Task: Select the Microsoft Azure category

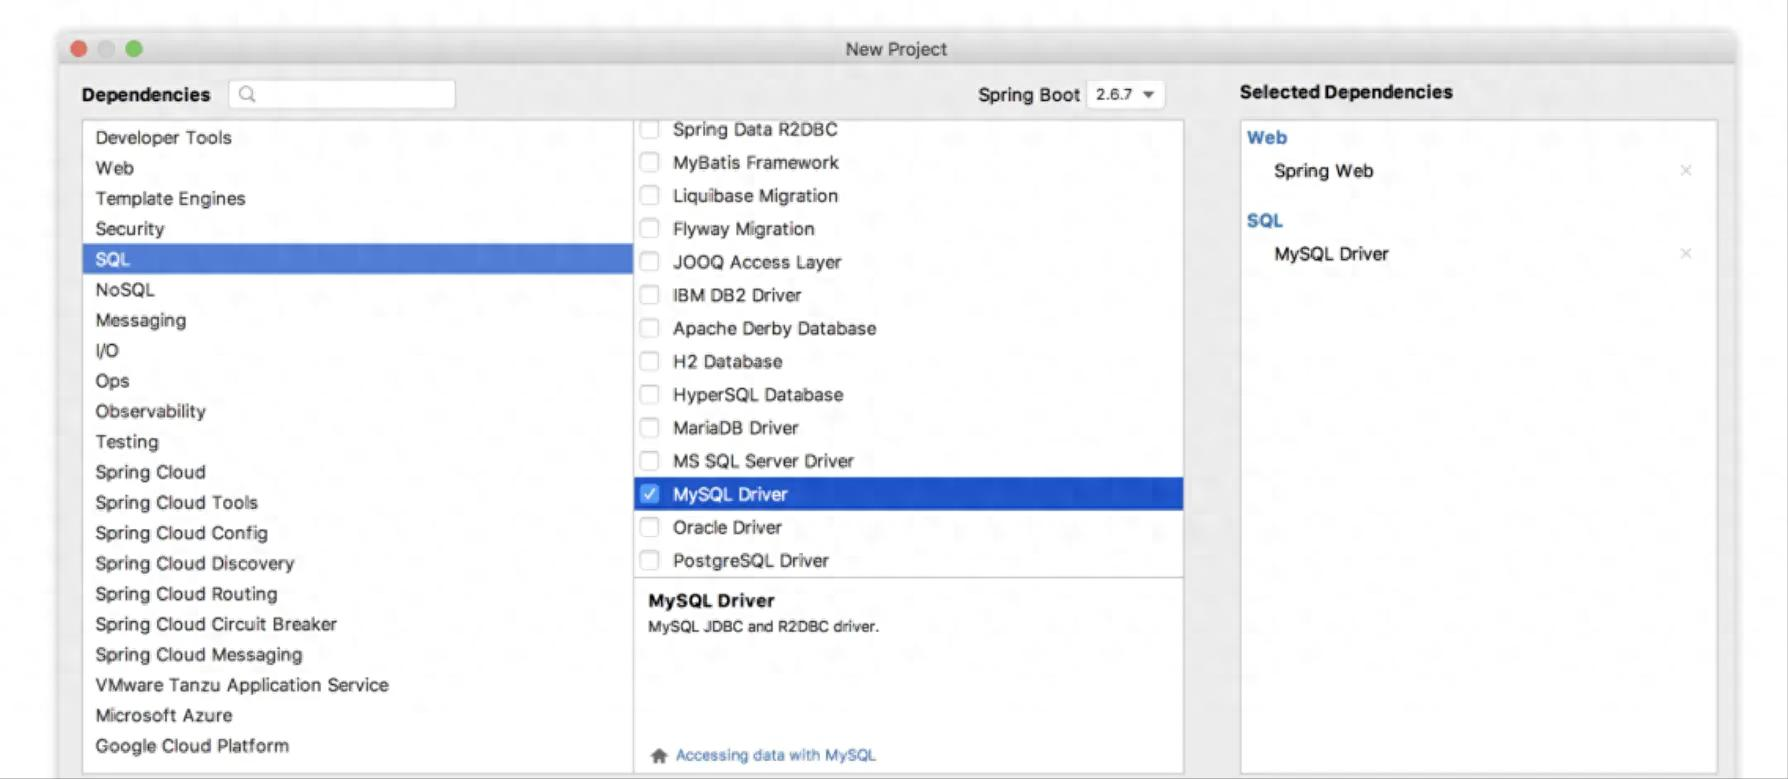Action: (358, 715)
